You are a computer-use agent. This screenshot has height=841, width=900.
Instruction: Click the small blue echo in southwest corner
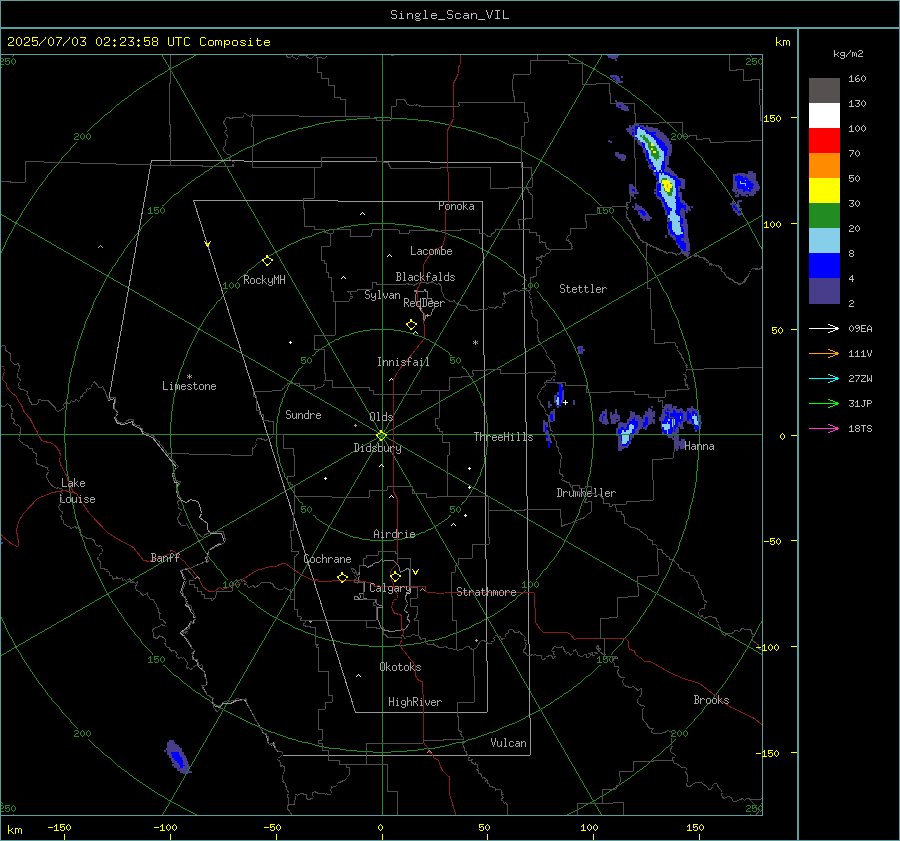pyautogui.click(x=177, y=757)
